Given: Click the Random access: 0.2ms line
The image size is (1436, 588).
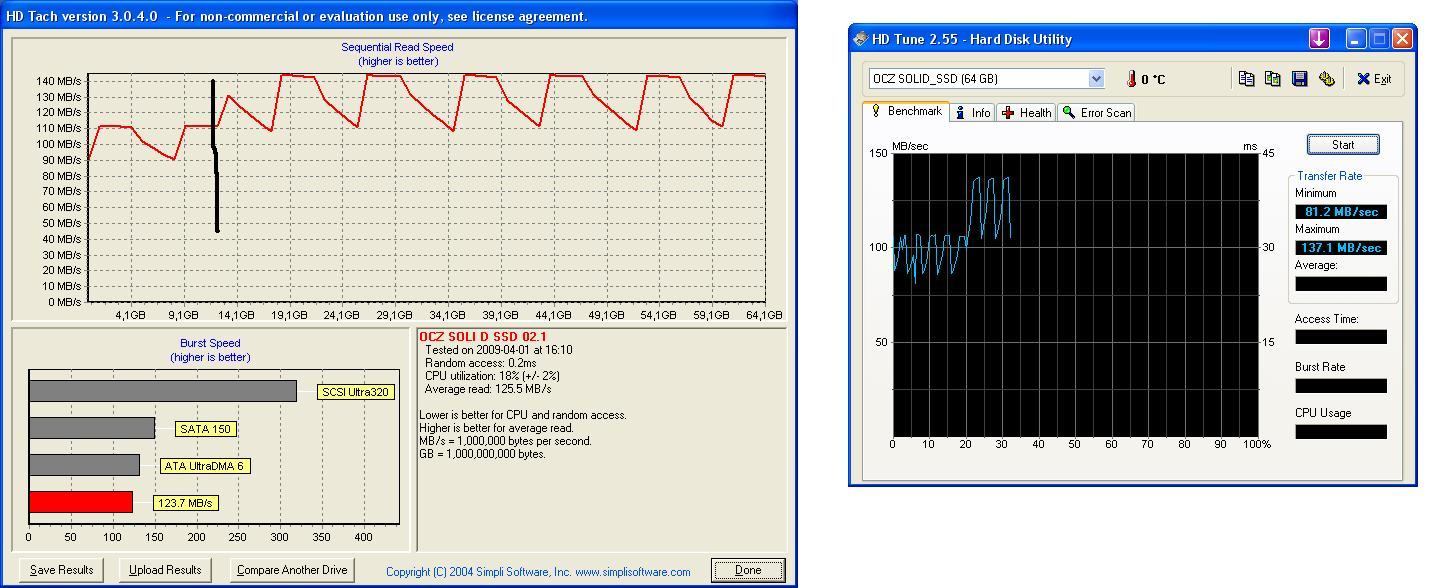Looking at the screenshot, I should 481,363.
